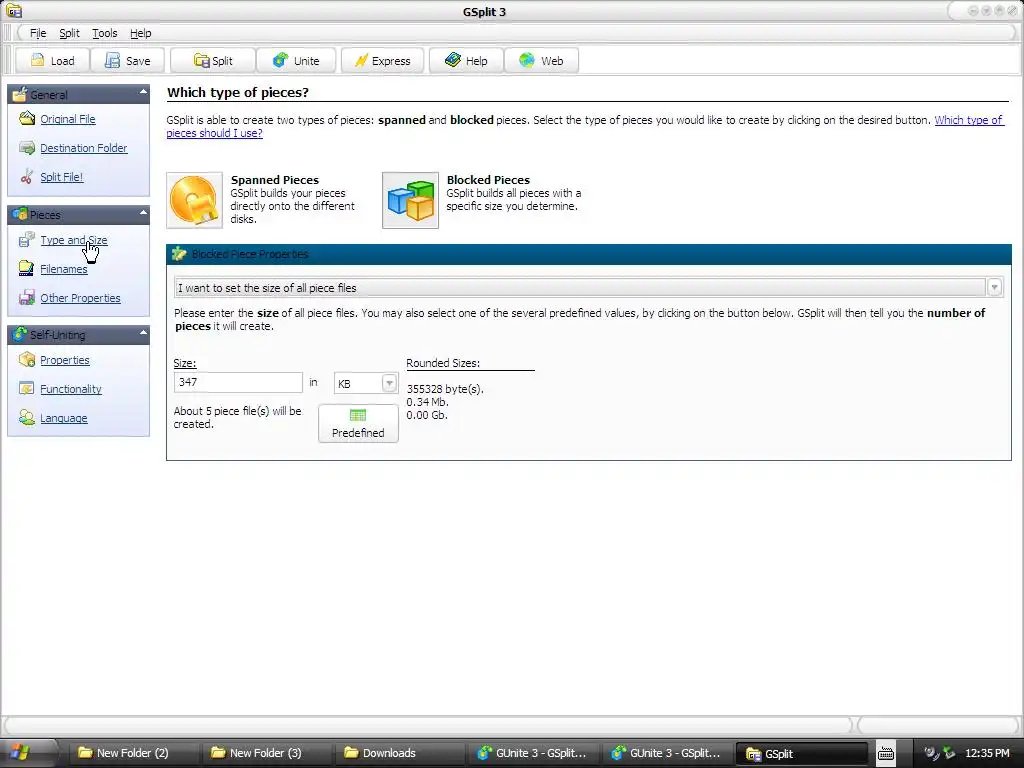Switch to first GUnite 3 taskbar window

[532, 753]
